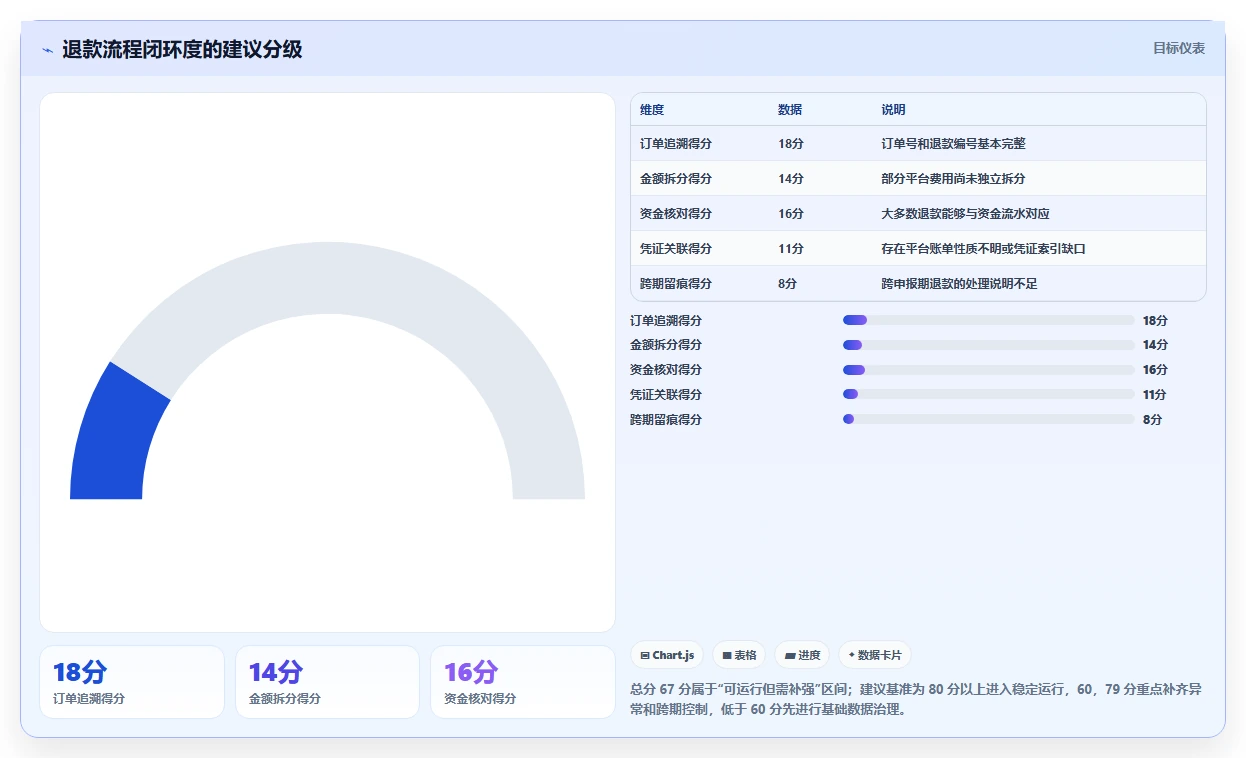Select the 跨期留痕得分 table row label
Image resolution: width=1246 pixels, height=758 pixels.
click(x=676, y=284)
